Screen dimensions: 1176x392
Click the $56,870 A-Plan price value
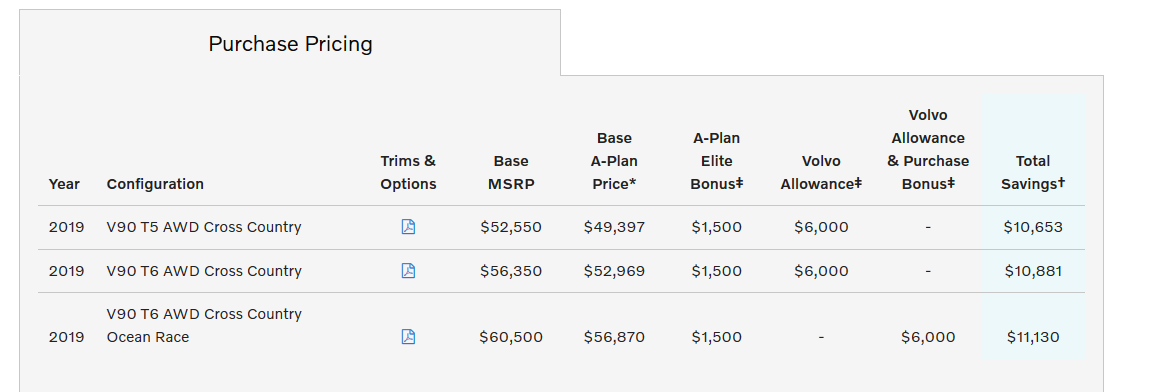(614, 337)
